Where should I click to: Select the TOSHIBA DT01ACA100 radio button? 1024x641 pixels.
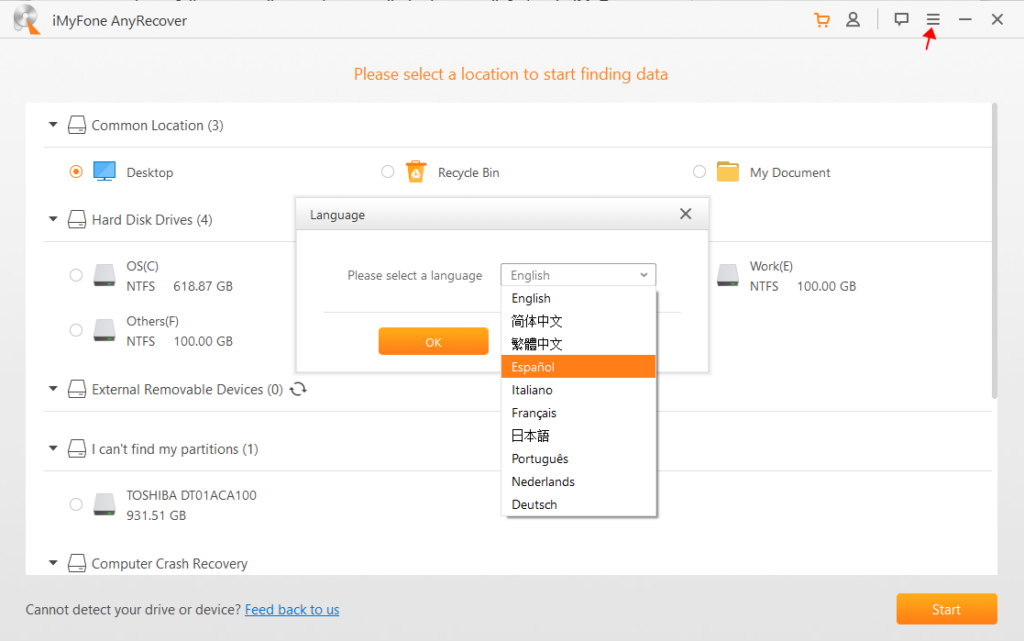click(76, 505)
